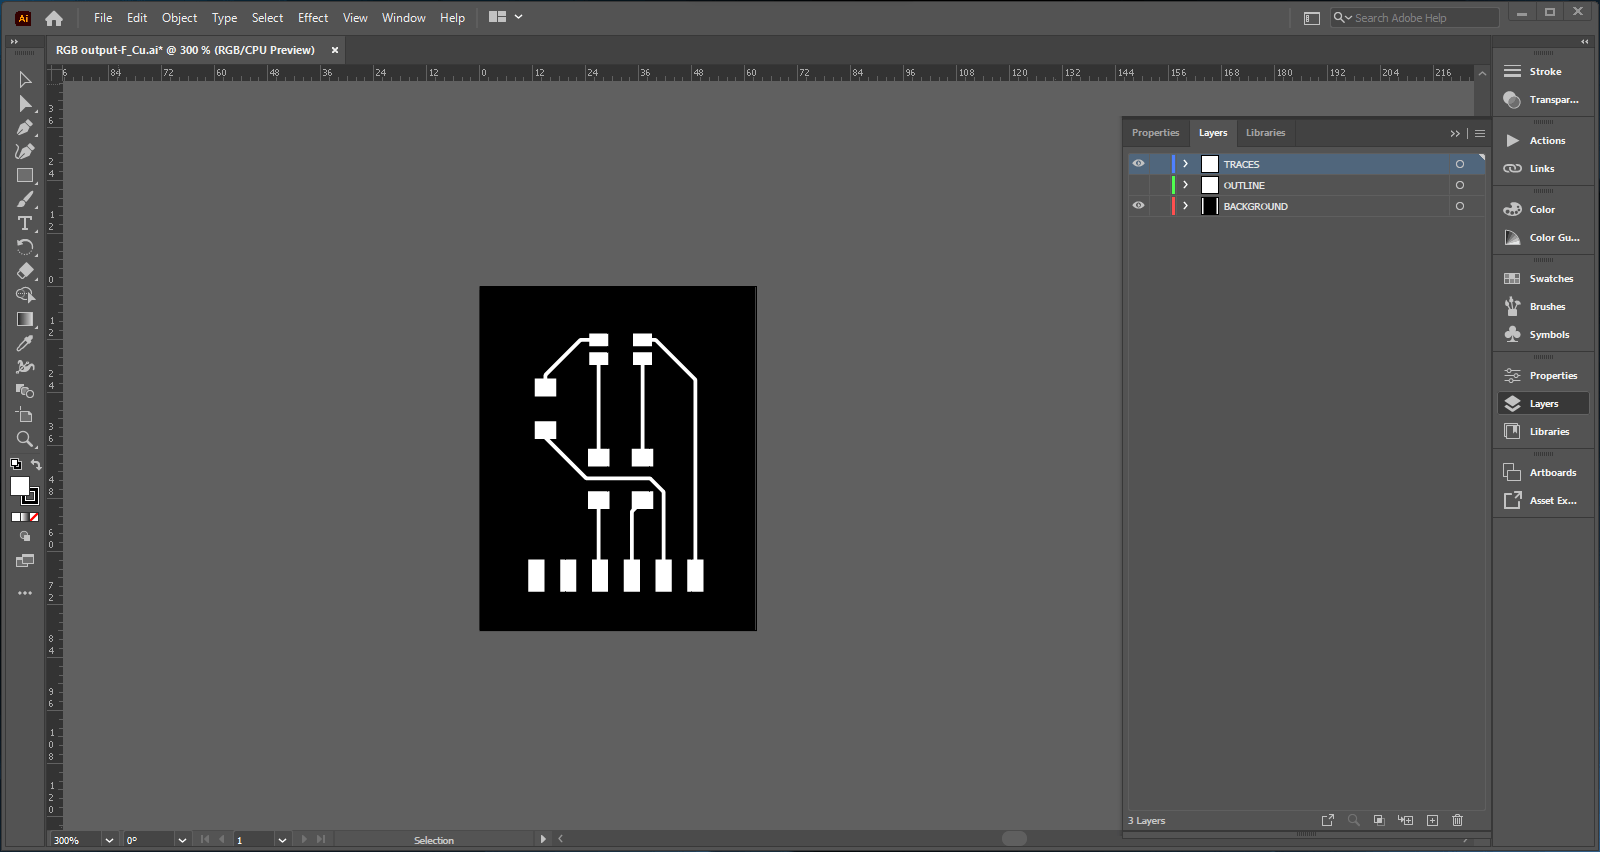
Task: Expand the OUTLINE layer
Action: click(1186, 185)
